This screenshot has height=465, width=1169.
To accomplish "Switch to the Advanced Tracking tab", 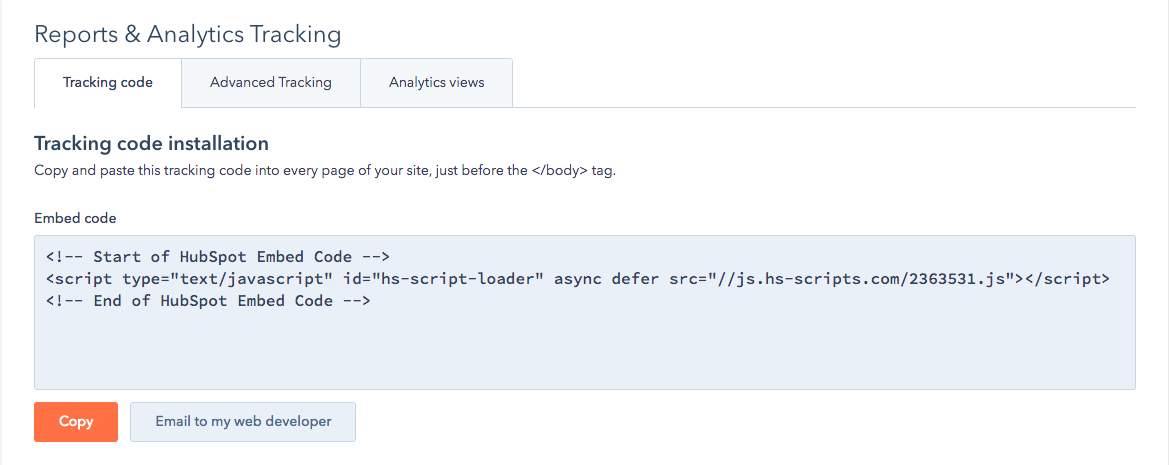I will 271,83.
